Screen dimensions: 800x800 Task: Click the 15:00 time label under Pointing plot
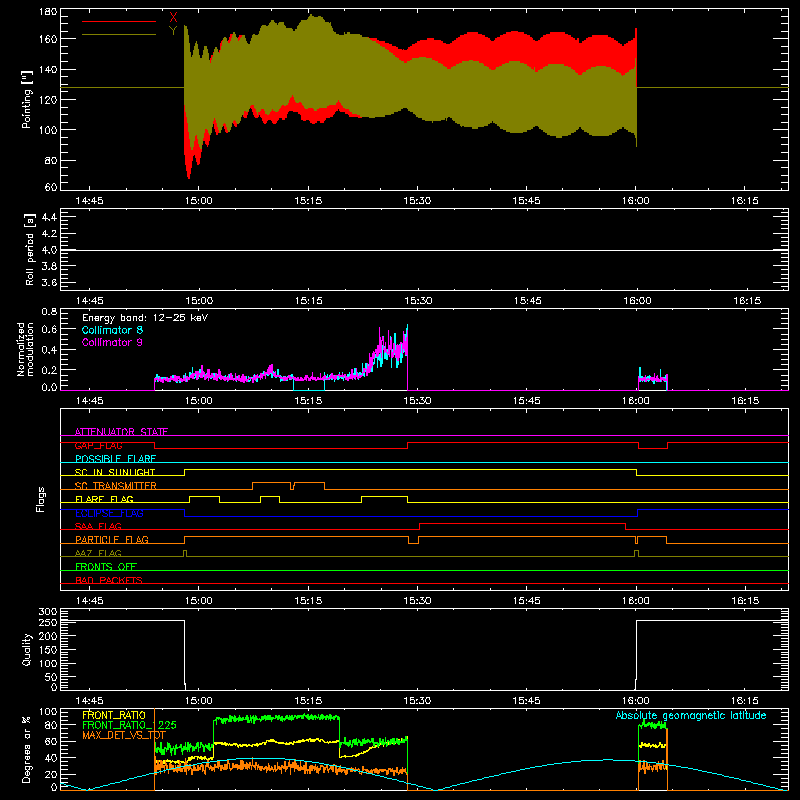tap(198, 201)
